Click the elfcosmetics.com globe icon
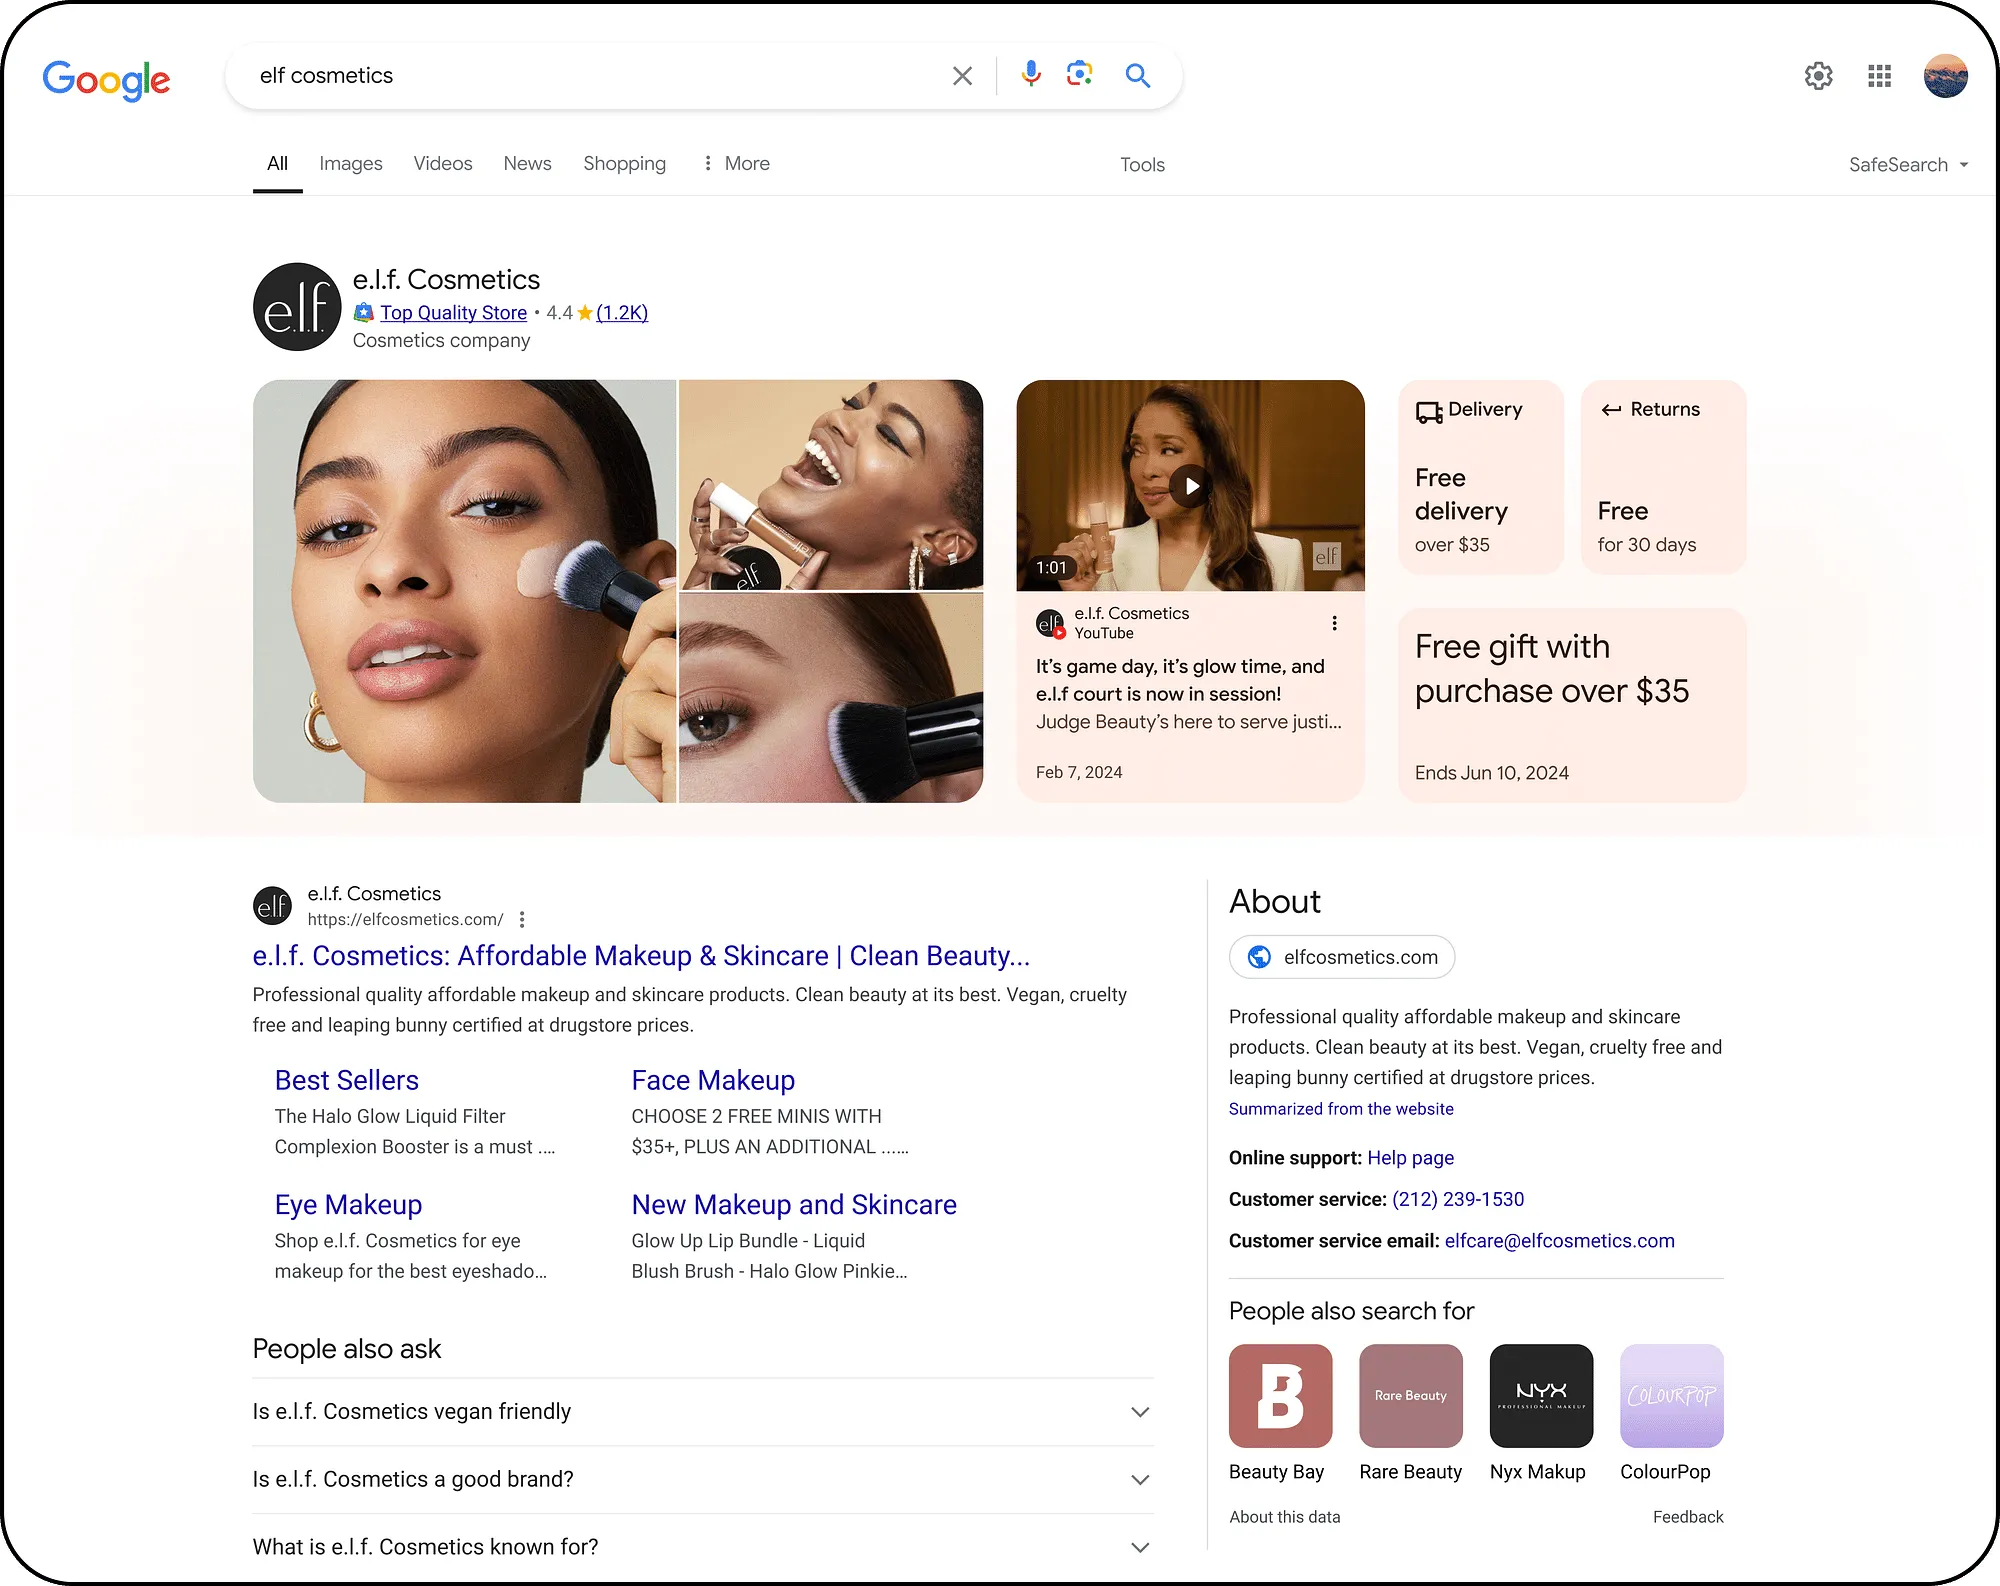This screenshot has height=1586, width=2000. (1263, 956)
